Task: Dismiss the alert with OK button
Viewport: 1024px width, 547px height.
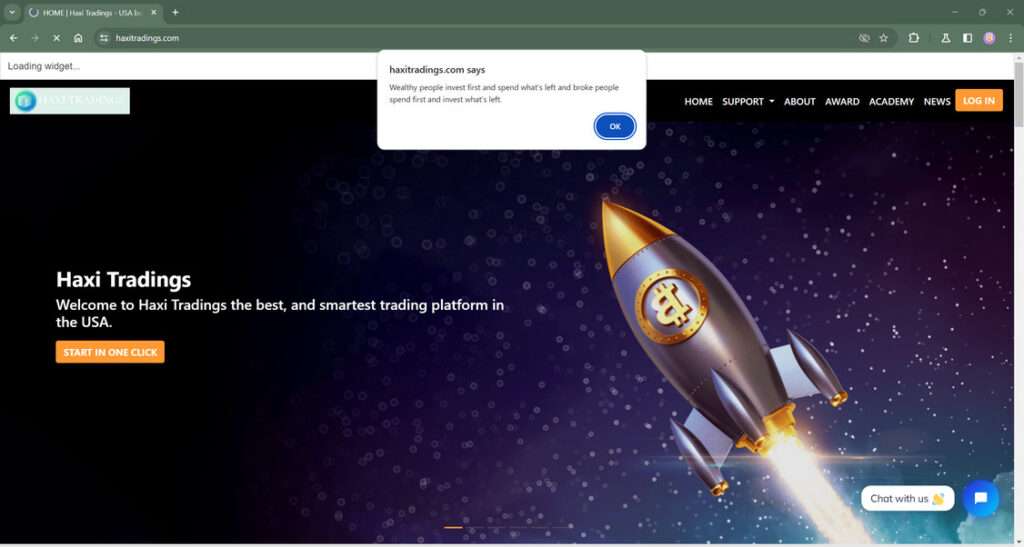Action: (x=615, y=127)
